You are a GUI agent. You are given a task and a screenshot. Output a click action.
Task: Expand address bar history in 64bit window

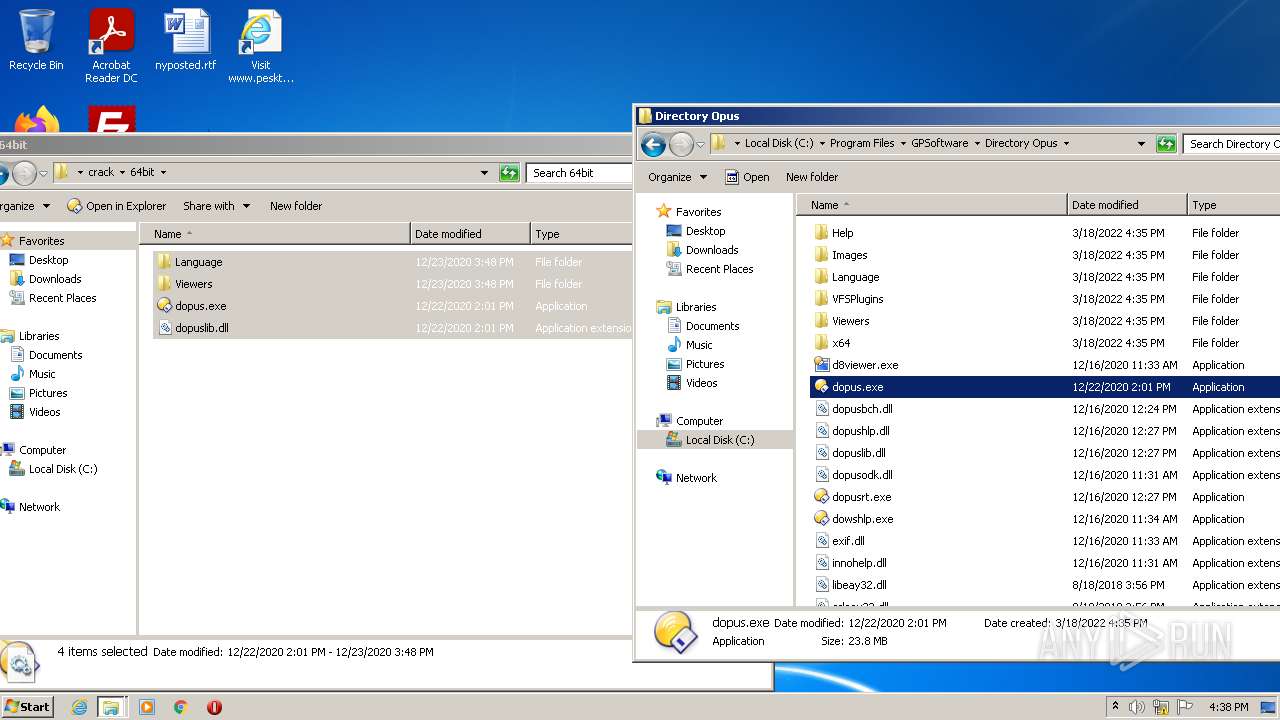(x=484, y=173)
